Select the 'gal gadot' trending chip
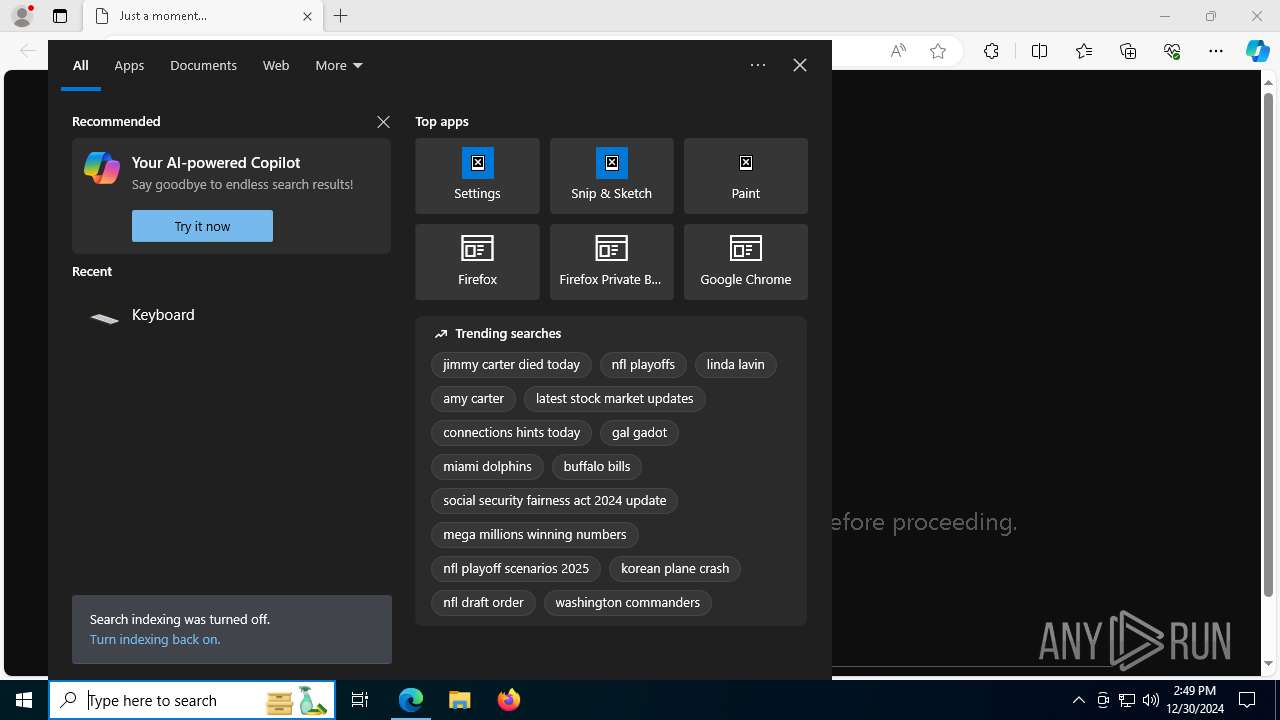Image resolution: width=1280 pixels, height=720 pixels. click(x=639, y=433)
